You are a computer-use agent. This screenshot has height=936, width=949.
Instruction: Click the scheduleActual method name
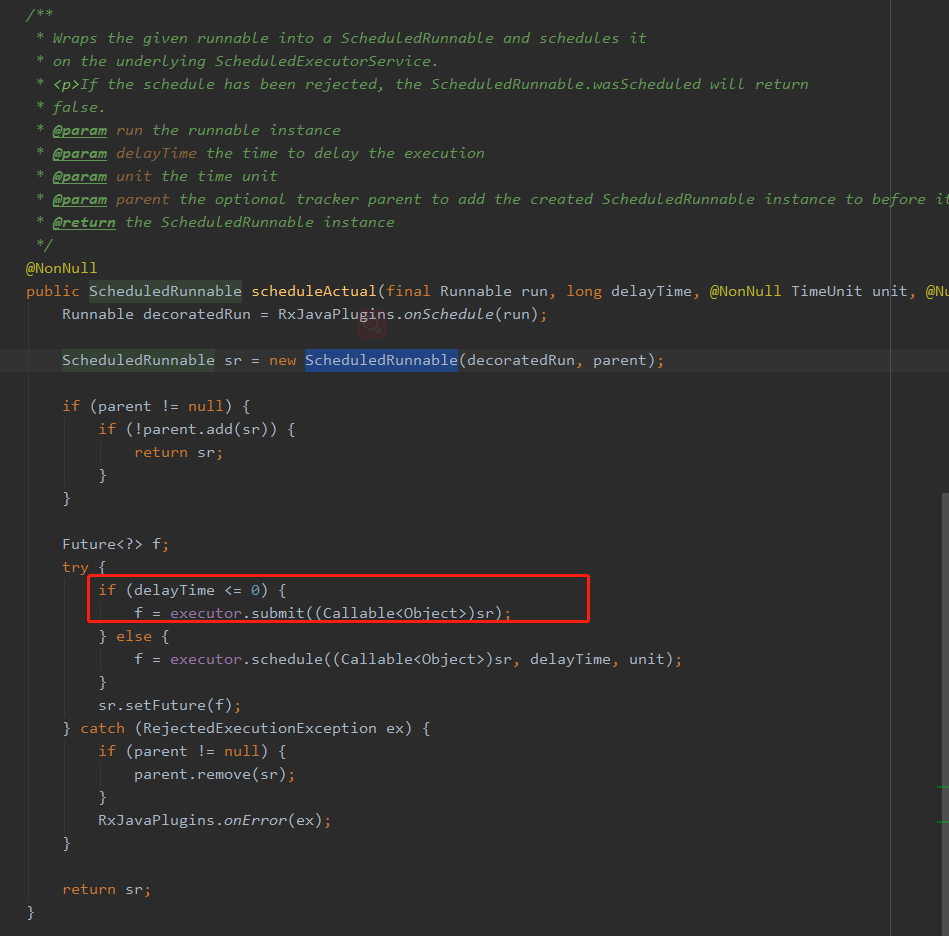pos(314,291)
